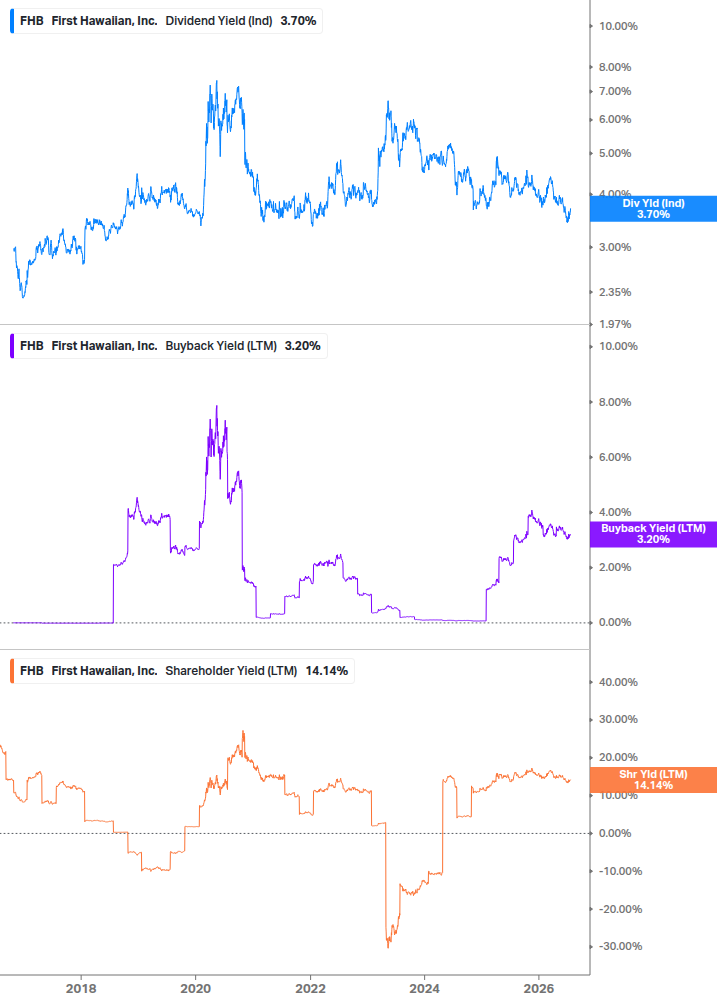Click the 40.00% tick on shareholder yield axis
Viewport: 717px width, 1005px height.
click(618, 682)
